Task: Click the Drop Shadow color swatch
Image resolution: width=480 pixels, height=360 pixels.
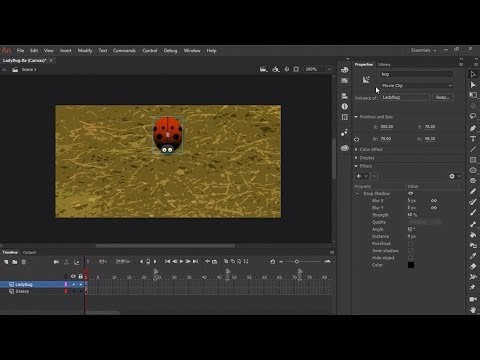Action: click(411, 265)
